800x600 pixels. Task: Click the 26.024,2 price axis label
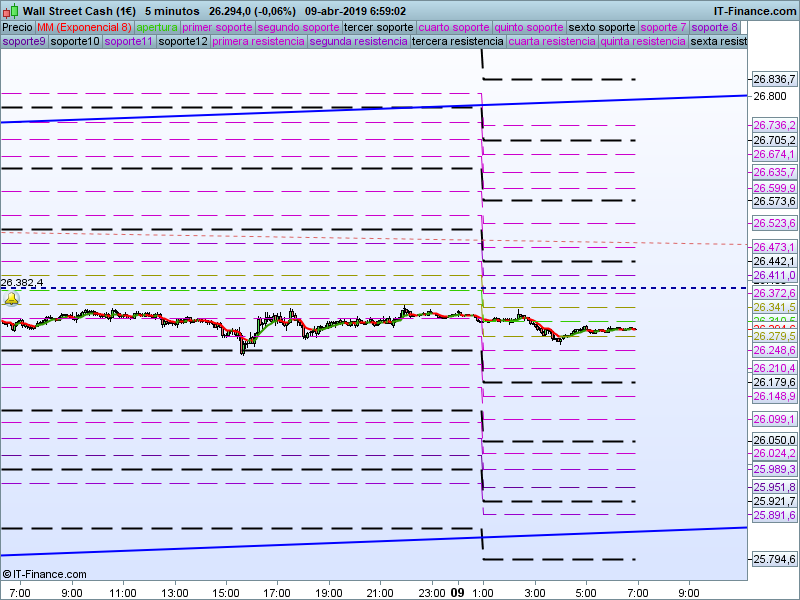click(774, 453)
